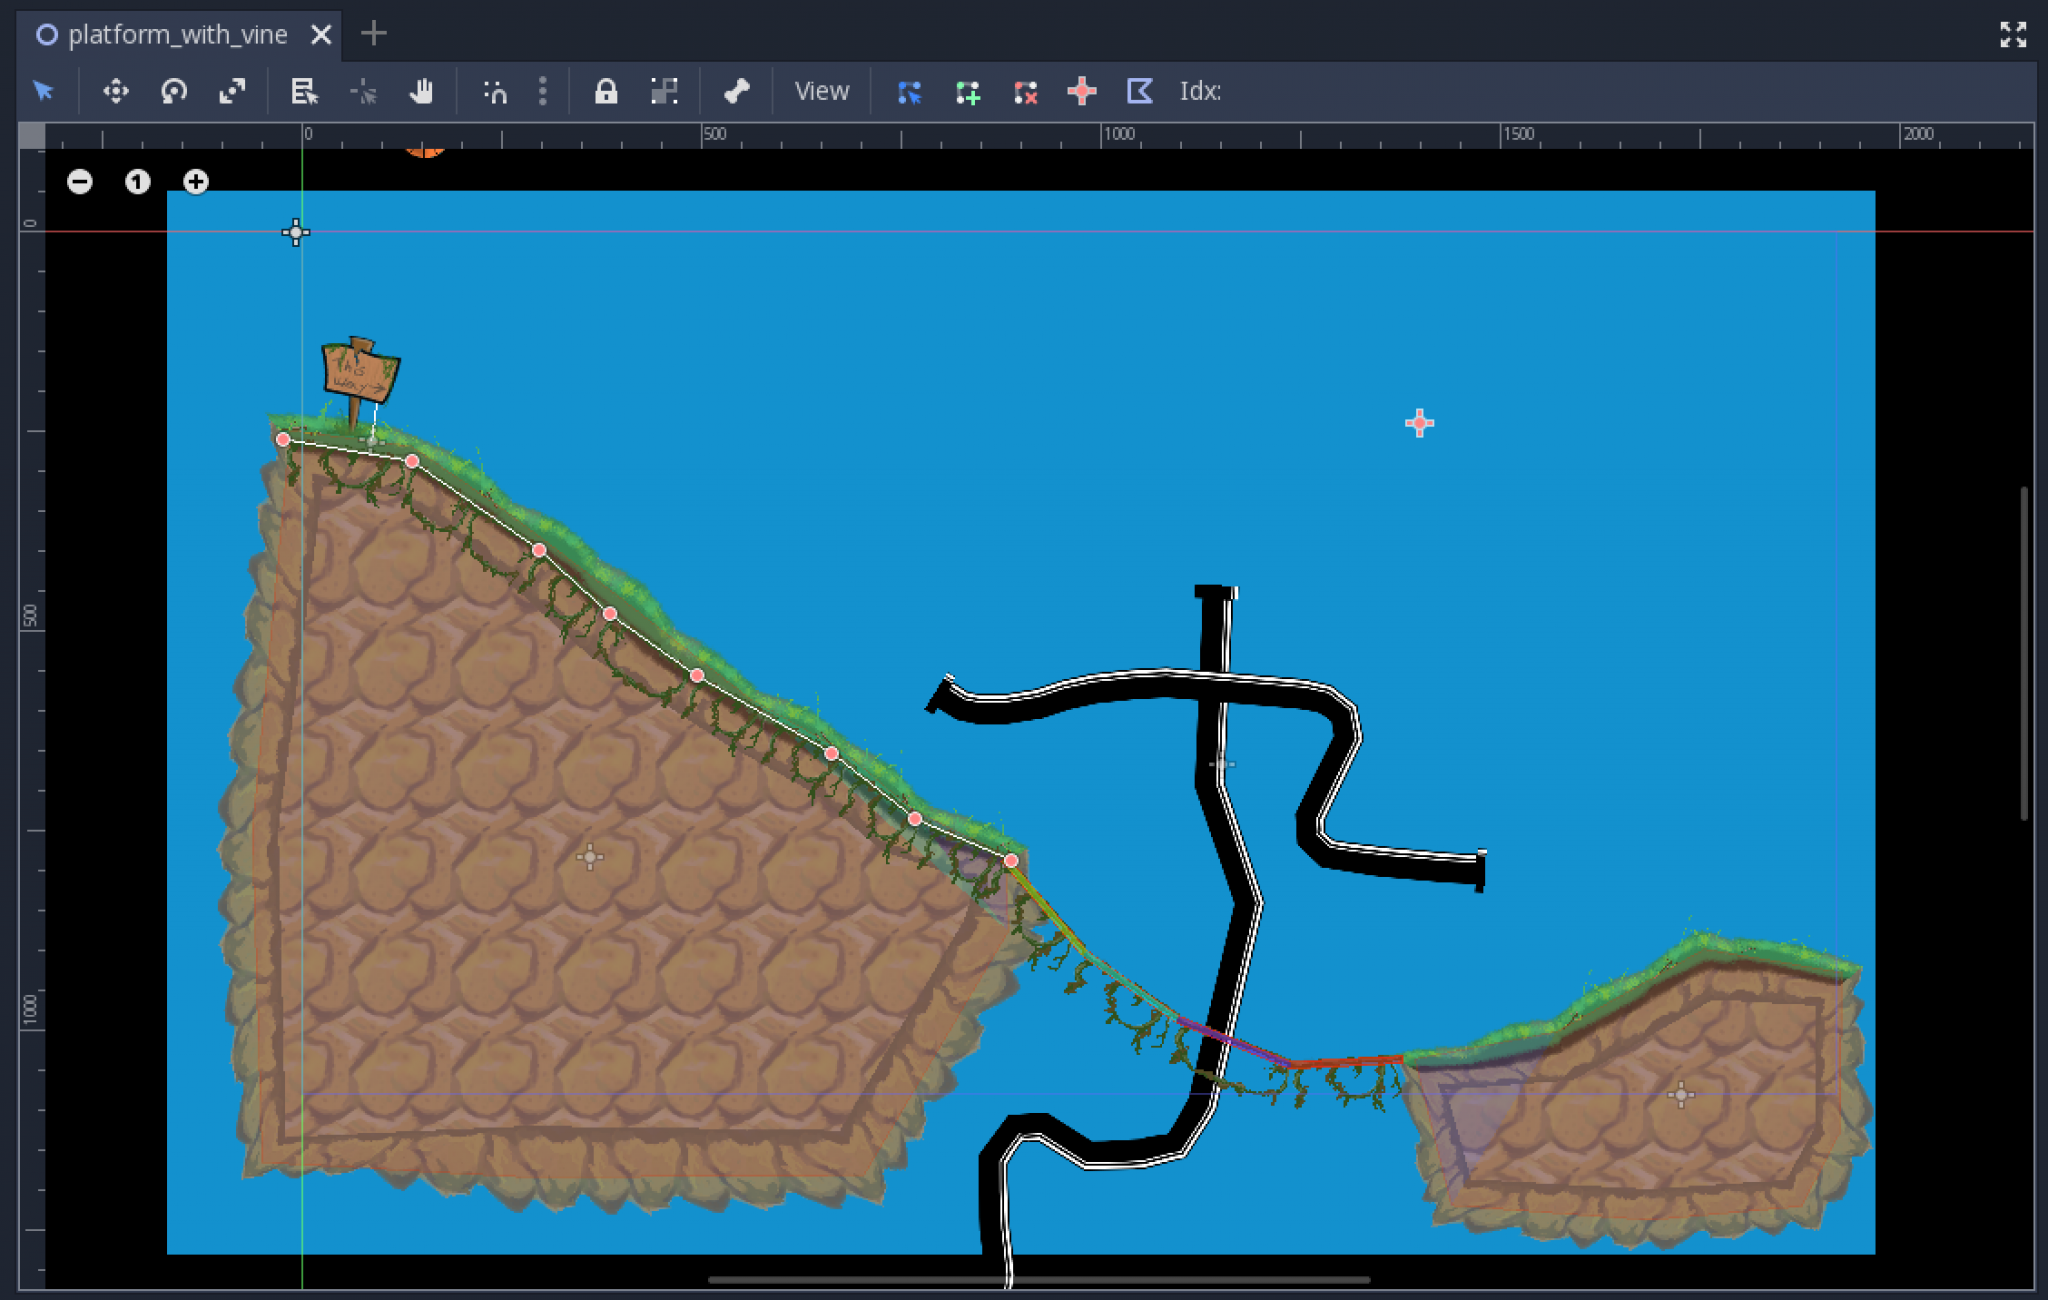The image size is (2048, 1300).
Task: Close the platform_with_vine tab
Action: 321,35
